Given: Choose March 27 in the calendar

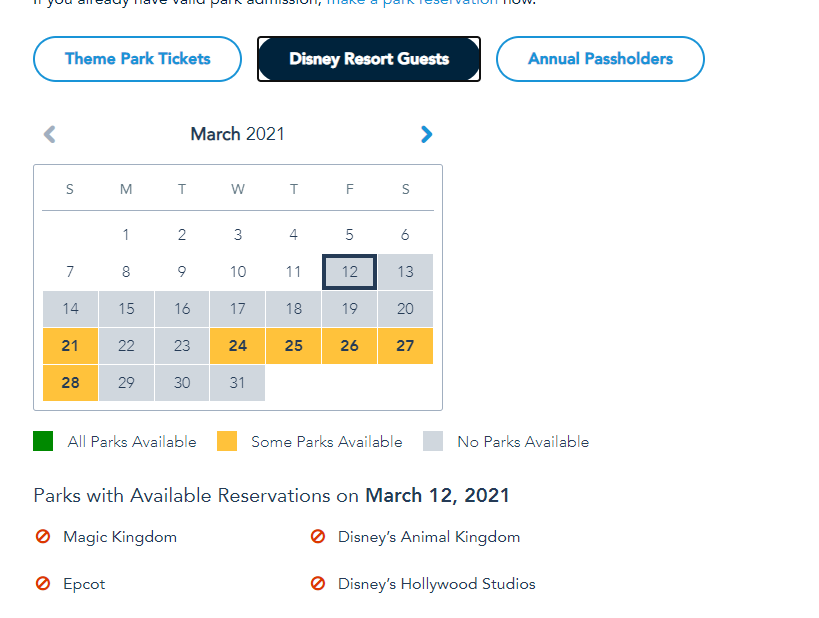Looking at the screenshot, I should 405,346.
